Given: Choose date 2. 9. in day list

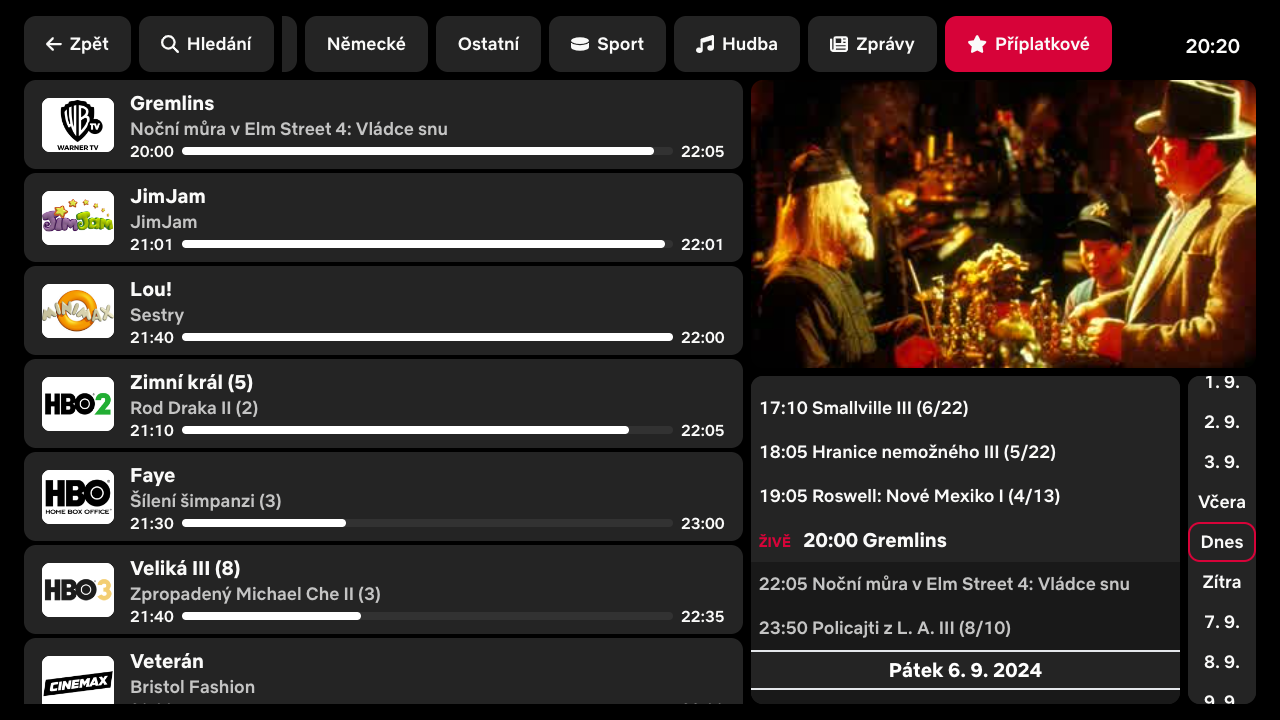Looking at the screenshot, I should [1222, 422].
